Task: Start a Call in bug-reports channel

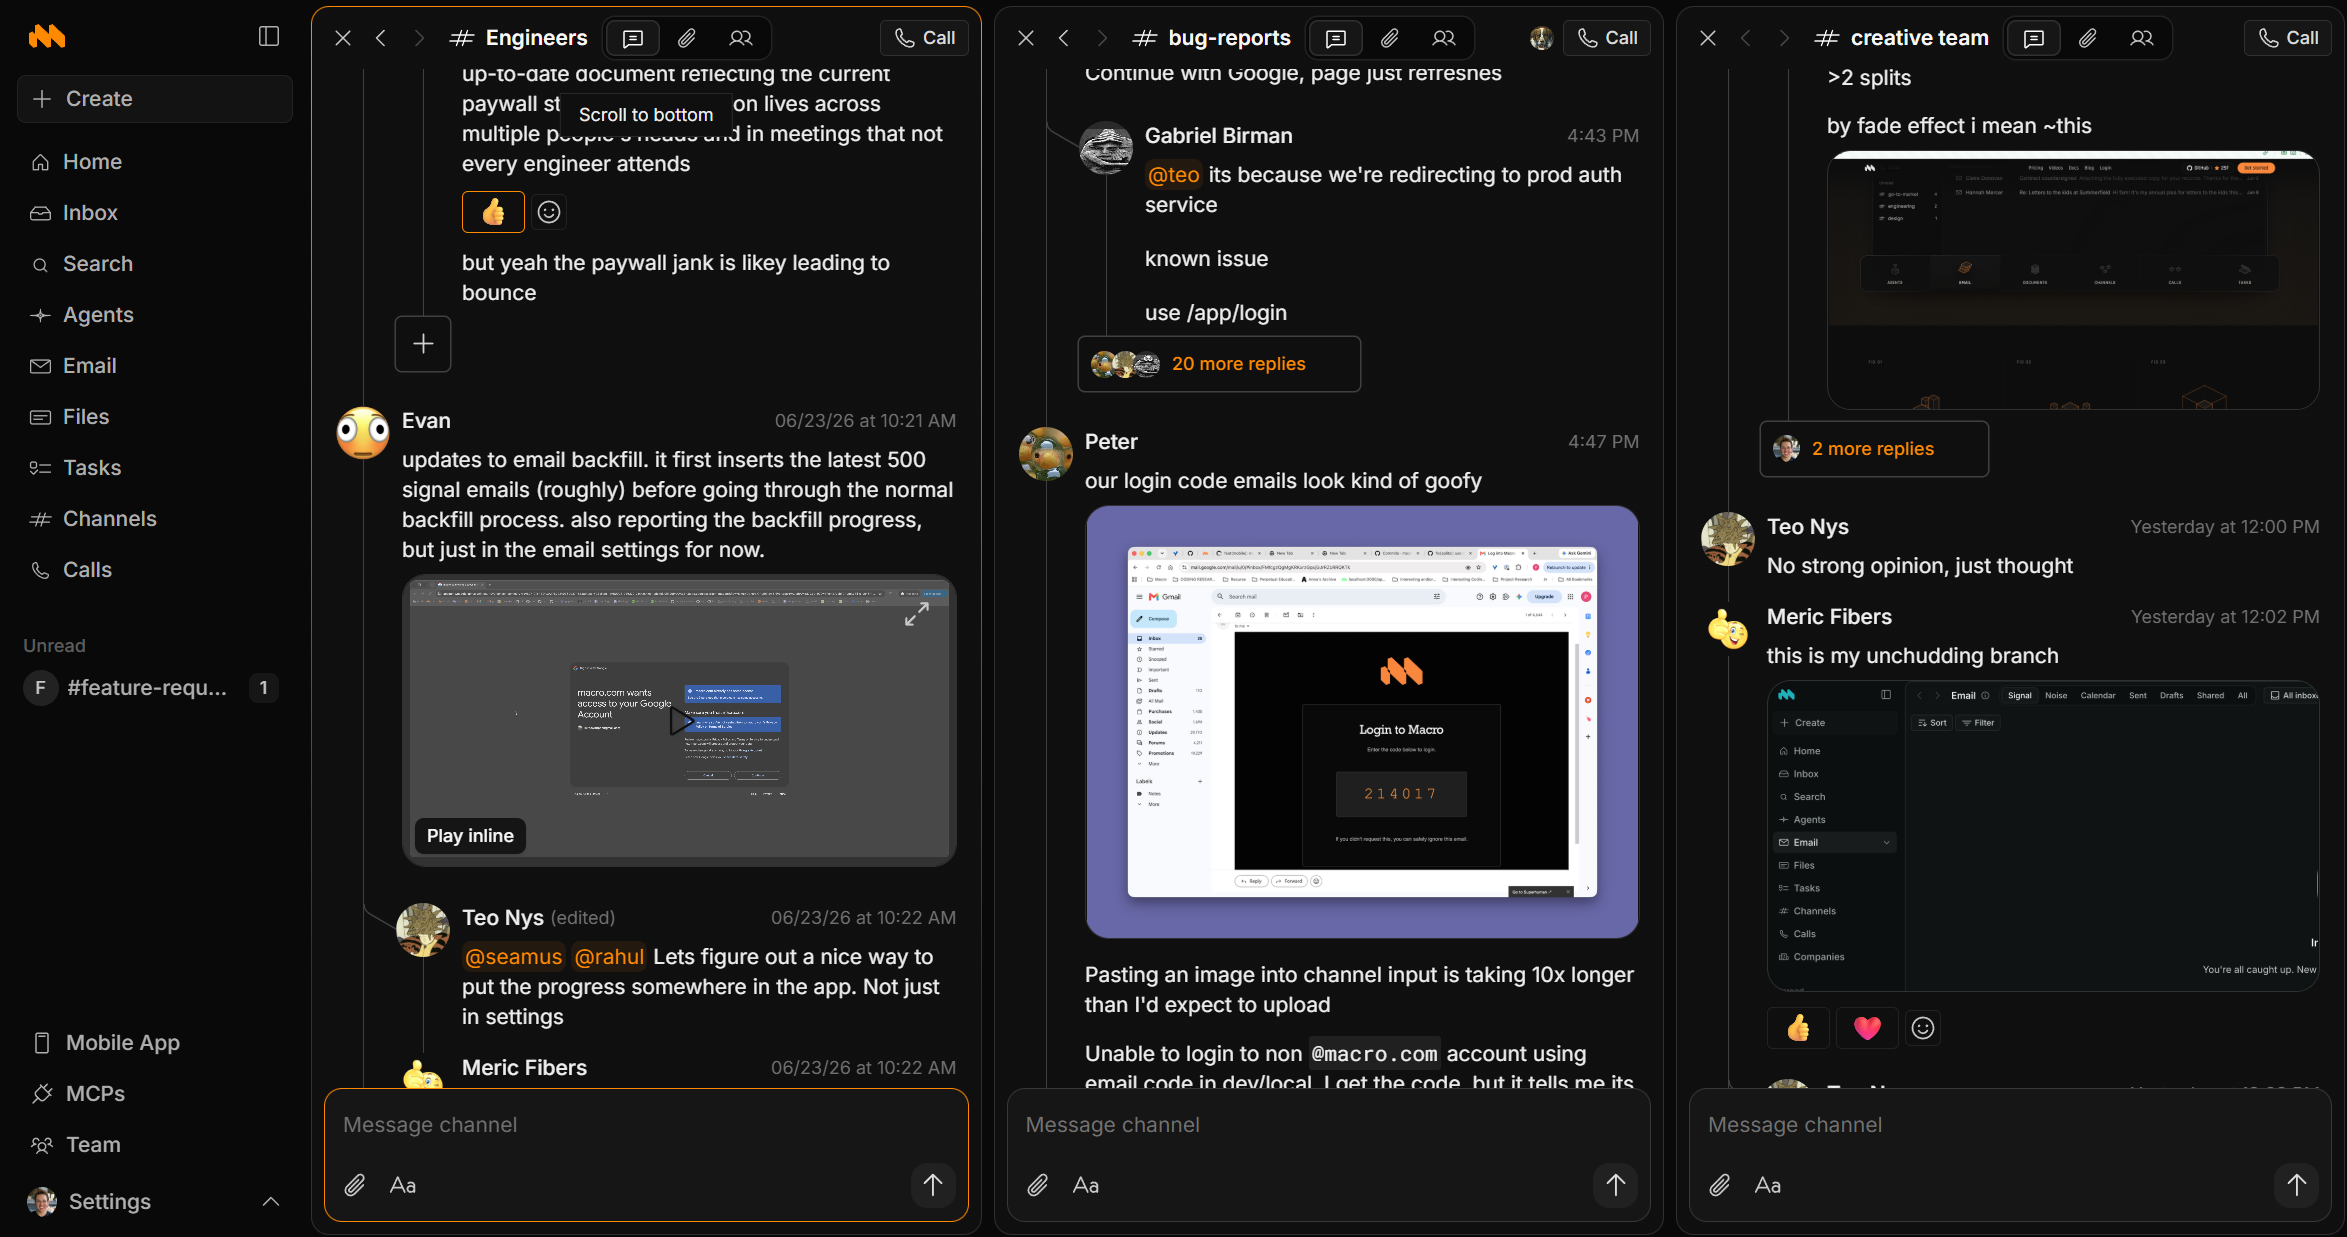Action: click(1607, 38)
